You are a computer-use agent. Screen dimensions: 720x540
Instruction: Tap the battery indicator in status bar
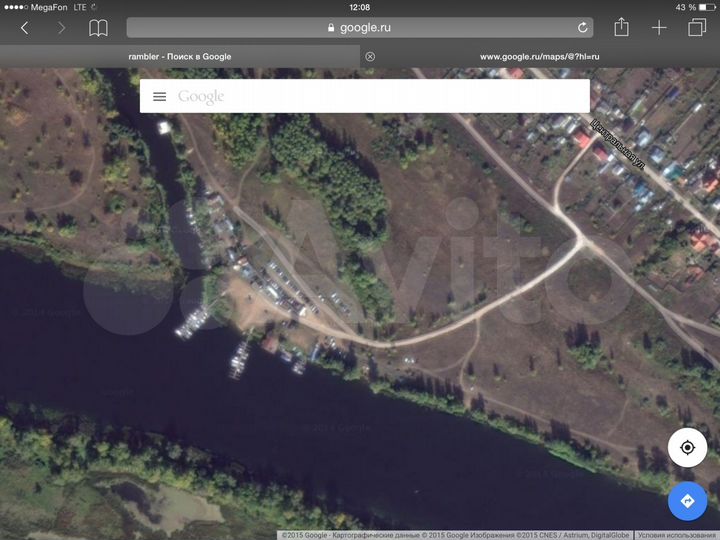(707, 7)
